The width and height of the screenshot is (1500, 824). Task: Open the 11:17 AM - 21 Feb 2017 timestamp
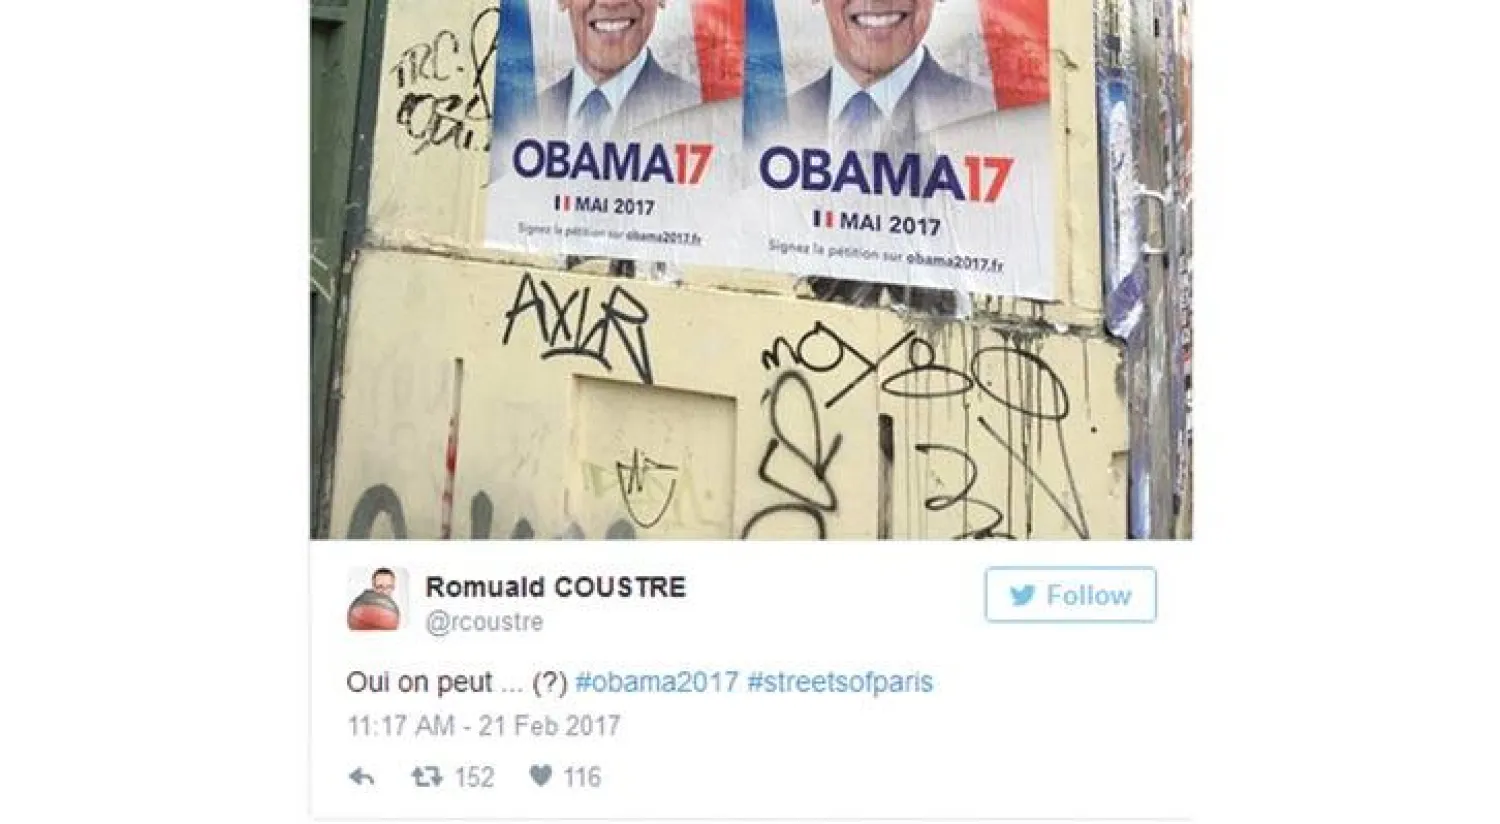tap(484, 725)
